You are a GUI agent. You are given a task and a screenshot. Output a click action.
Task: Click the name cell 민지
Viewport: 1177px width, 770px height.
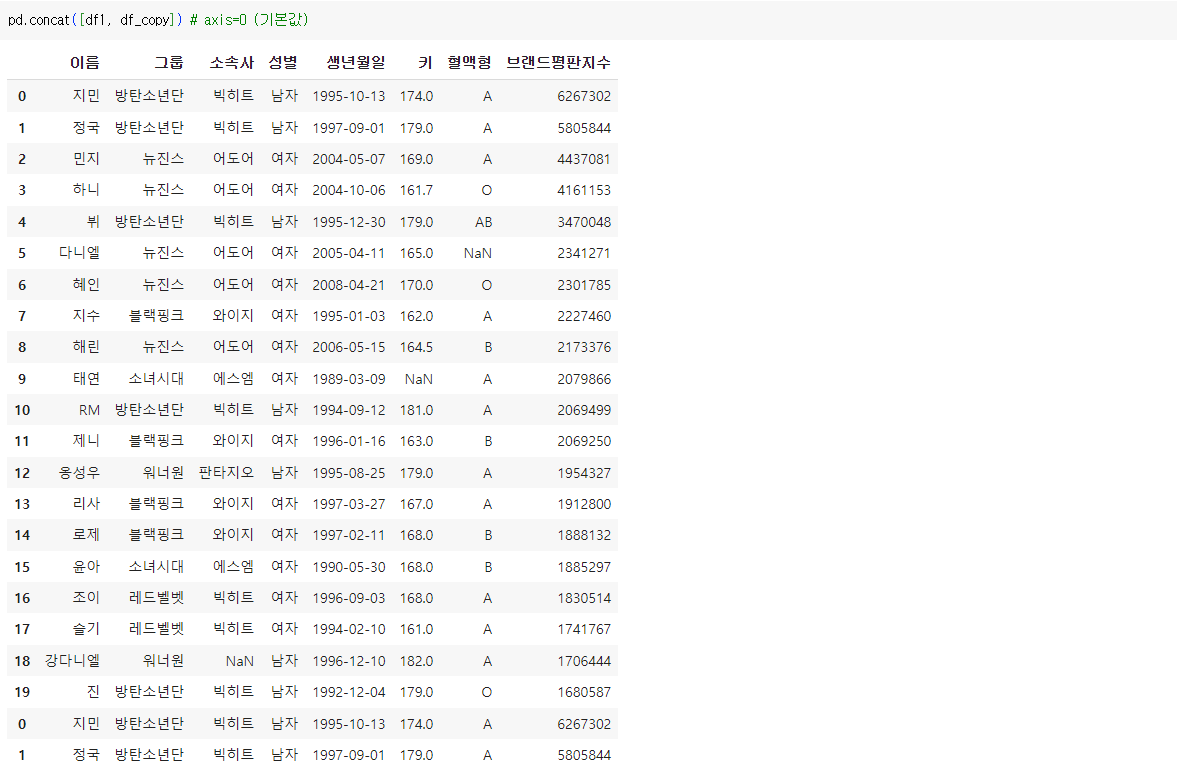click(x=86, y=158)
